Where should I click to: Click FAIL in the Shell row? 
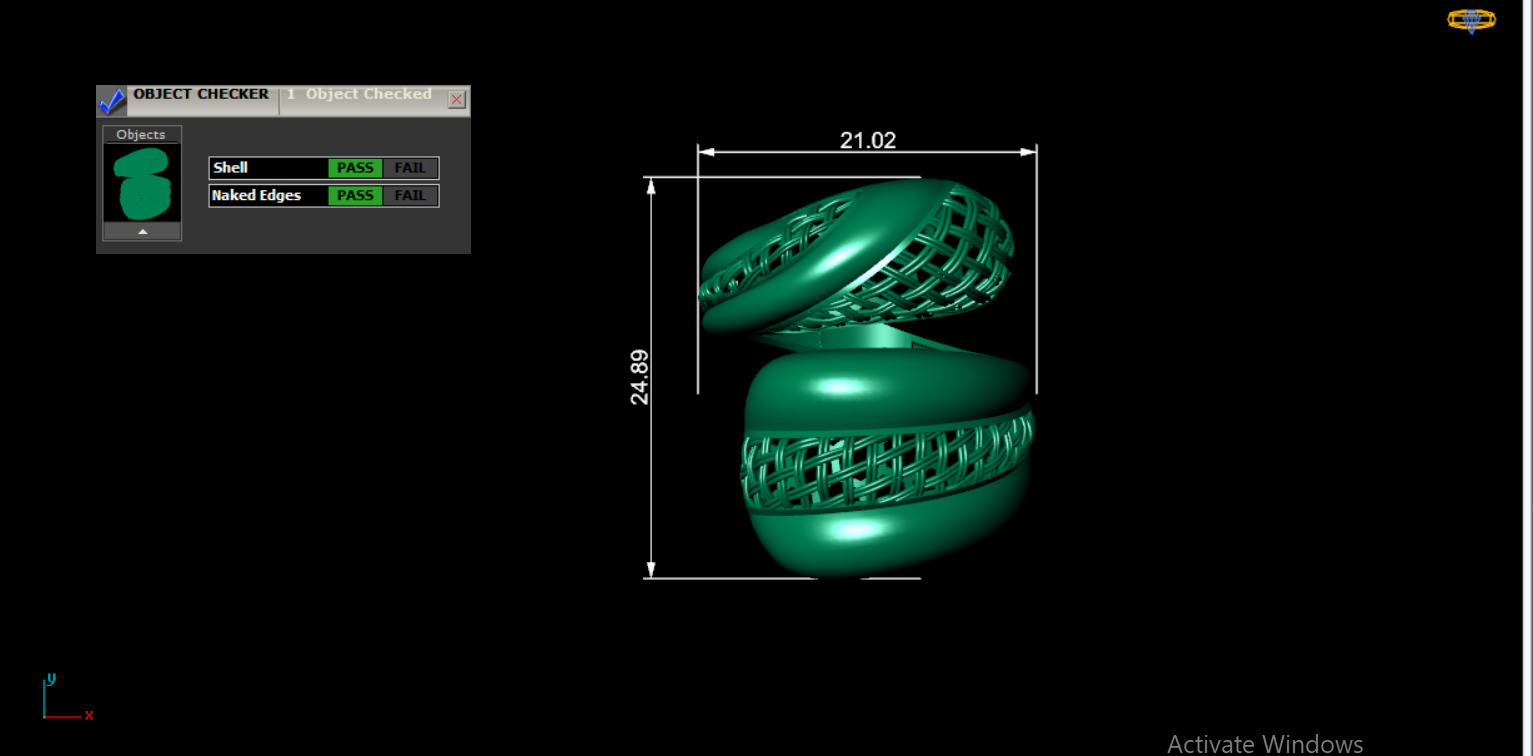click(x=410, y=168)
